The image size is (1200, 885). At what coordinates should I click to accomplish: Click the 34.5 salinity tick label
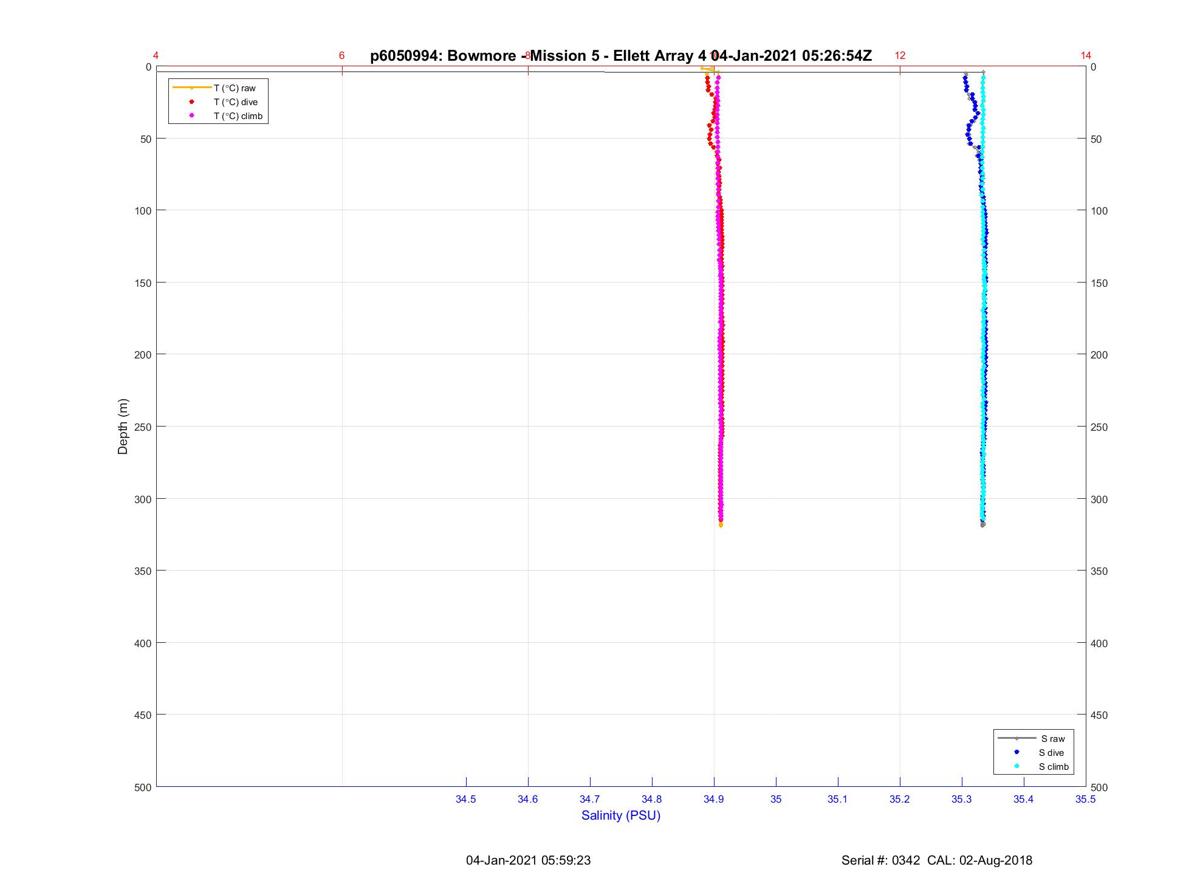pyautogui.click(x=466, y=799)
